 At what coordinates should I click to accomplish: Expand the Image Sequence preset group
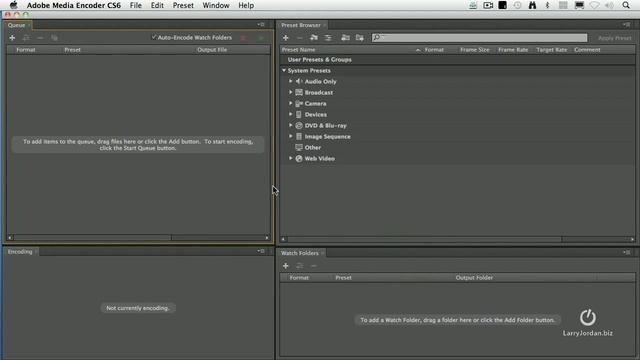(x=291, y=136)
